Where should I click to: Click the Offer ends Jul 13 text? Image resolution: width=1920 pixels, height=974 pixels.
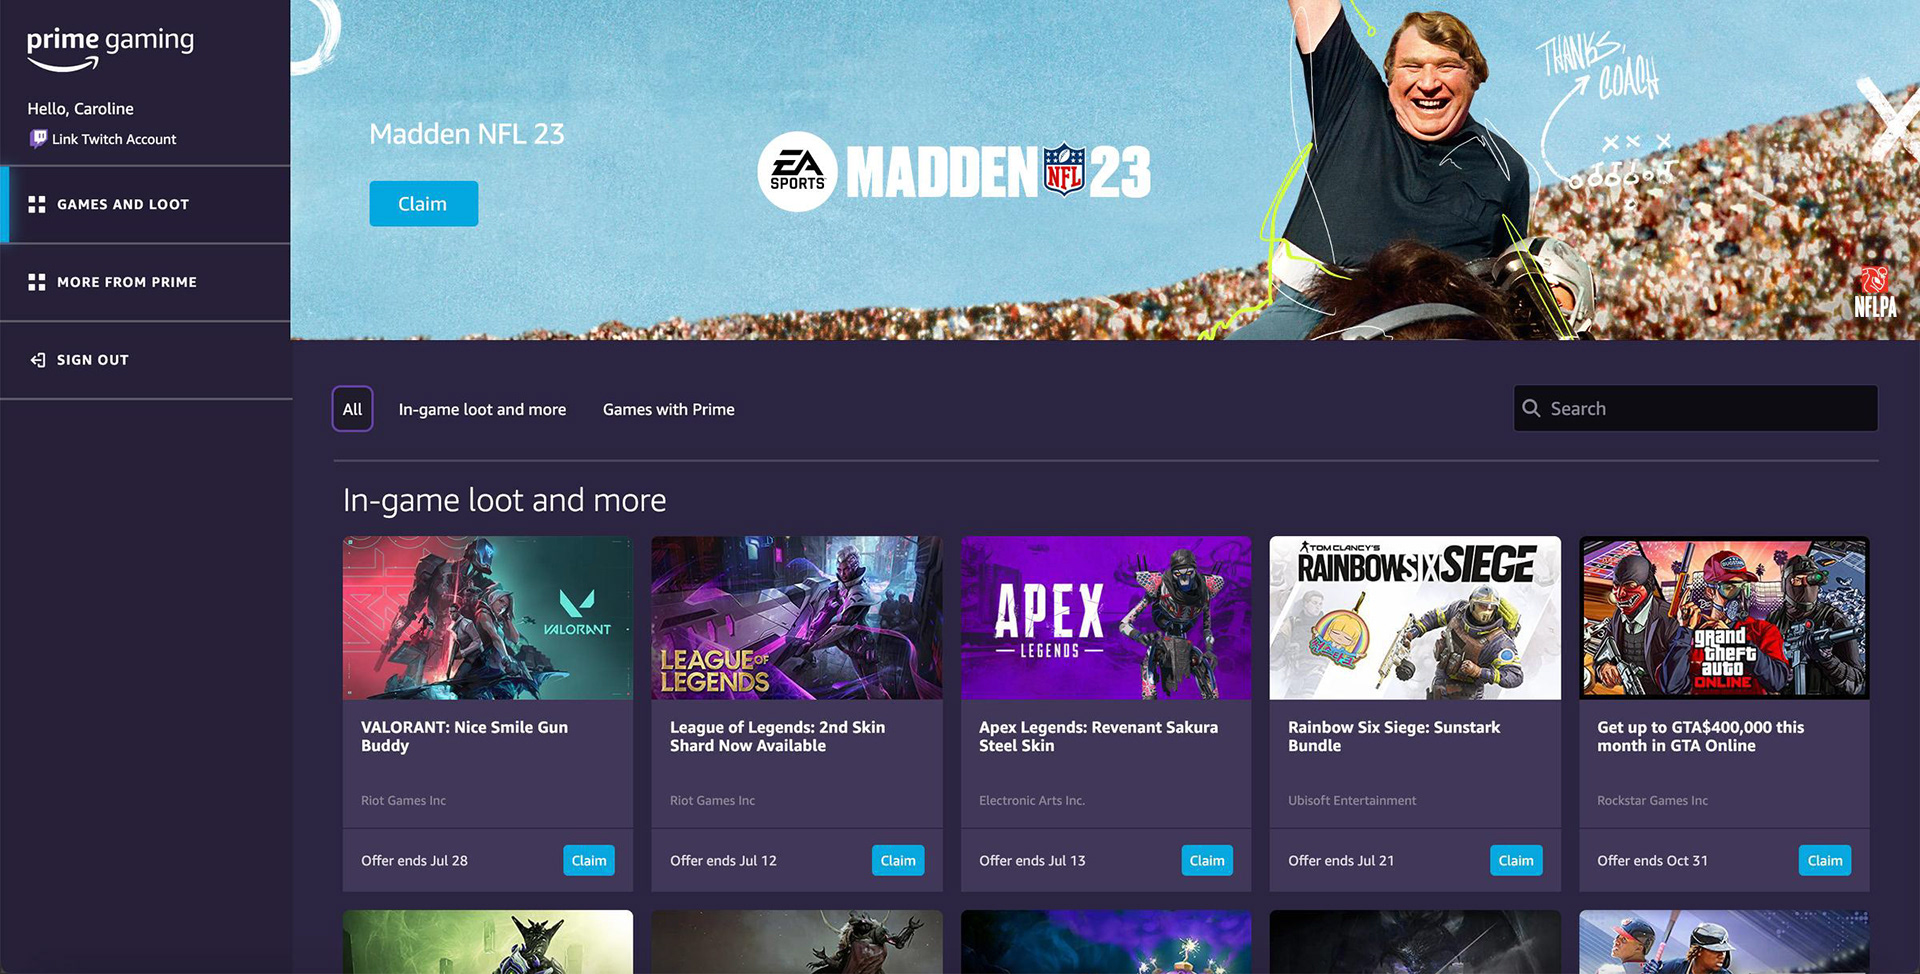[x=1032, y=860]
